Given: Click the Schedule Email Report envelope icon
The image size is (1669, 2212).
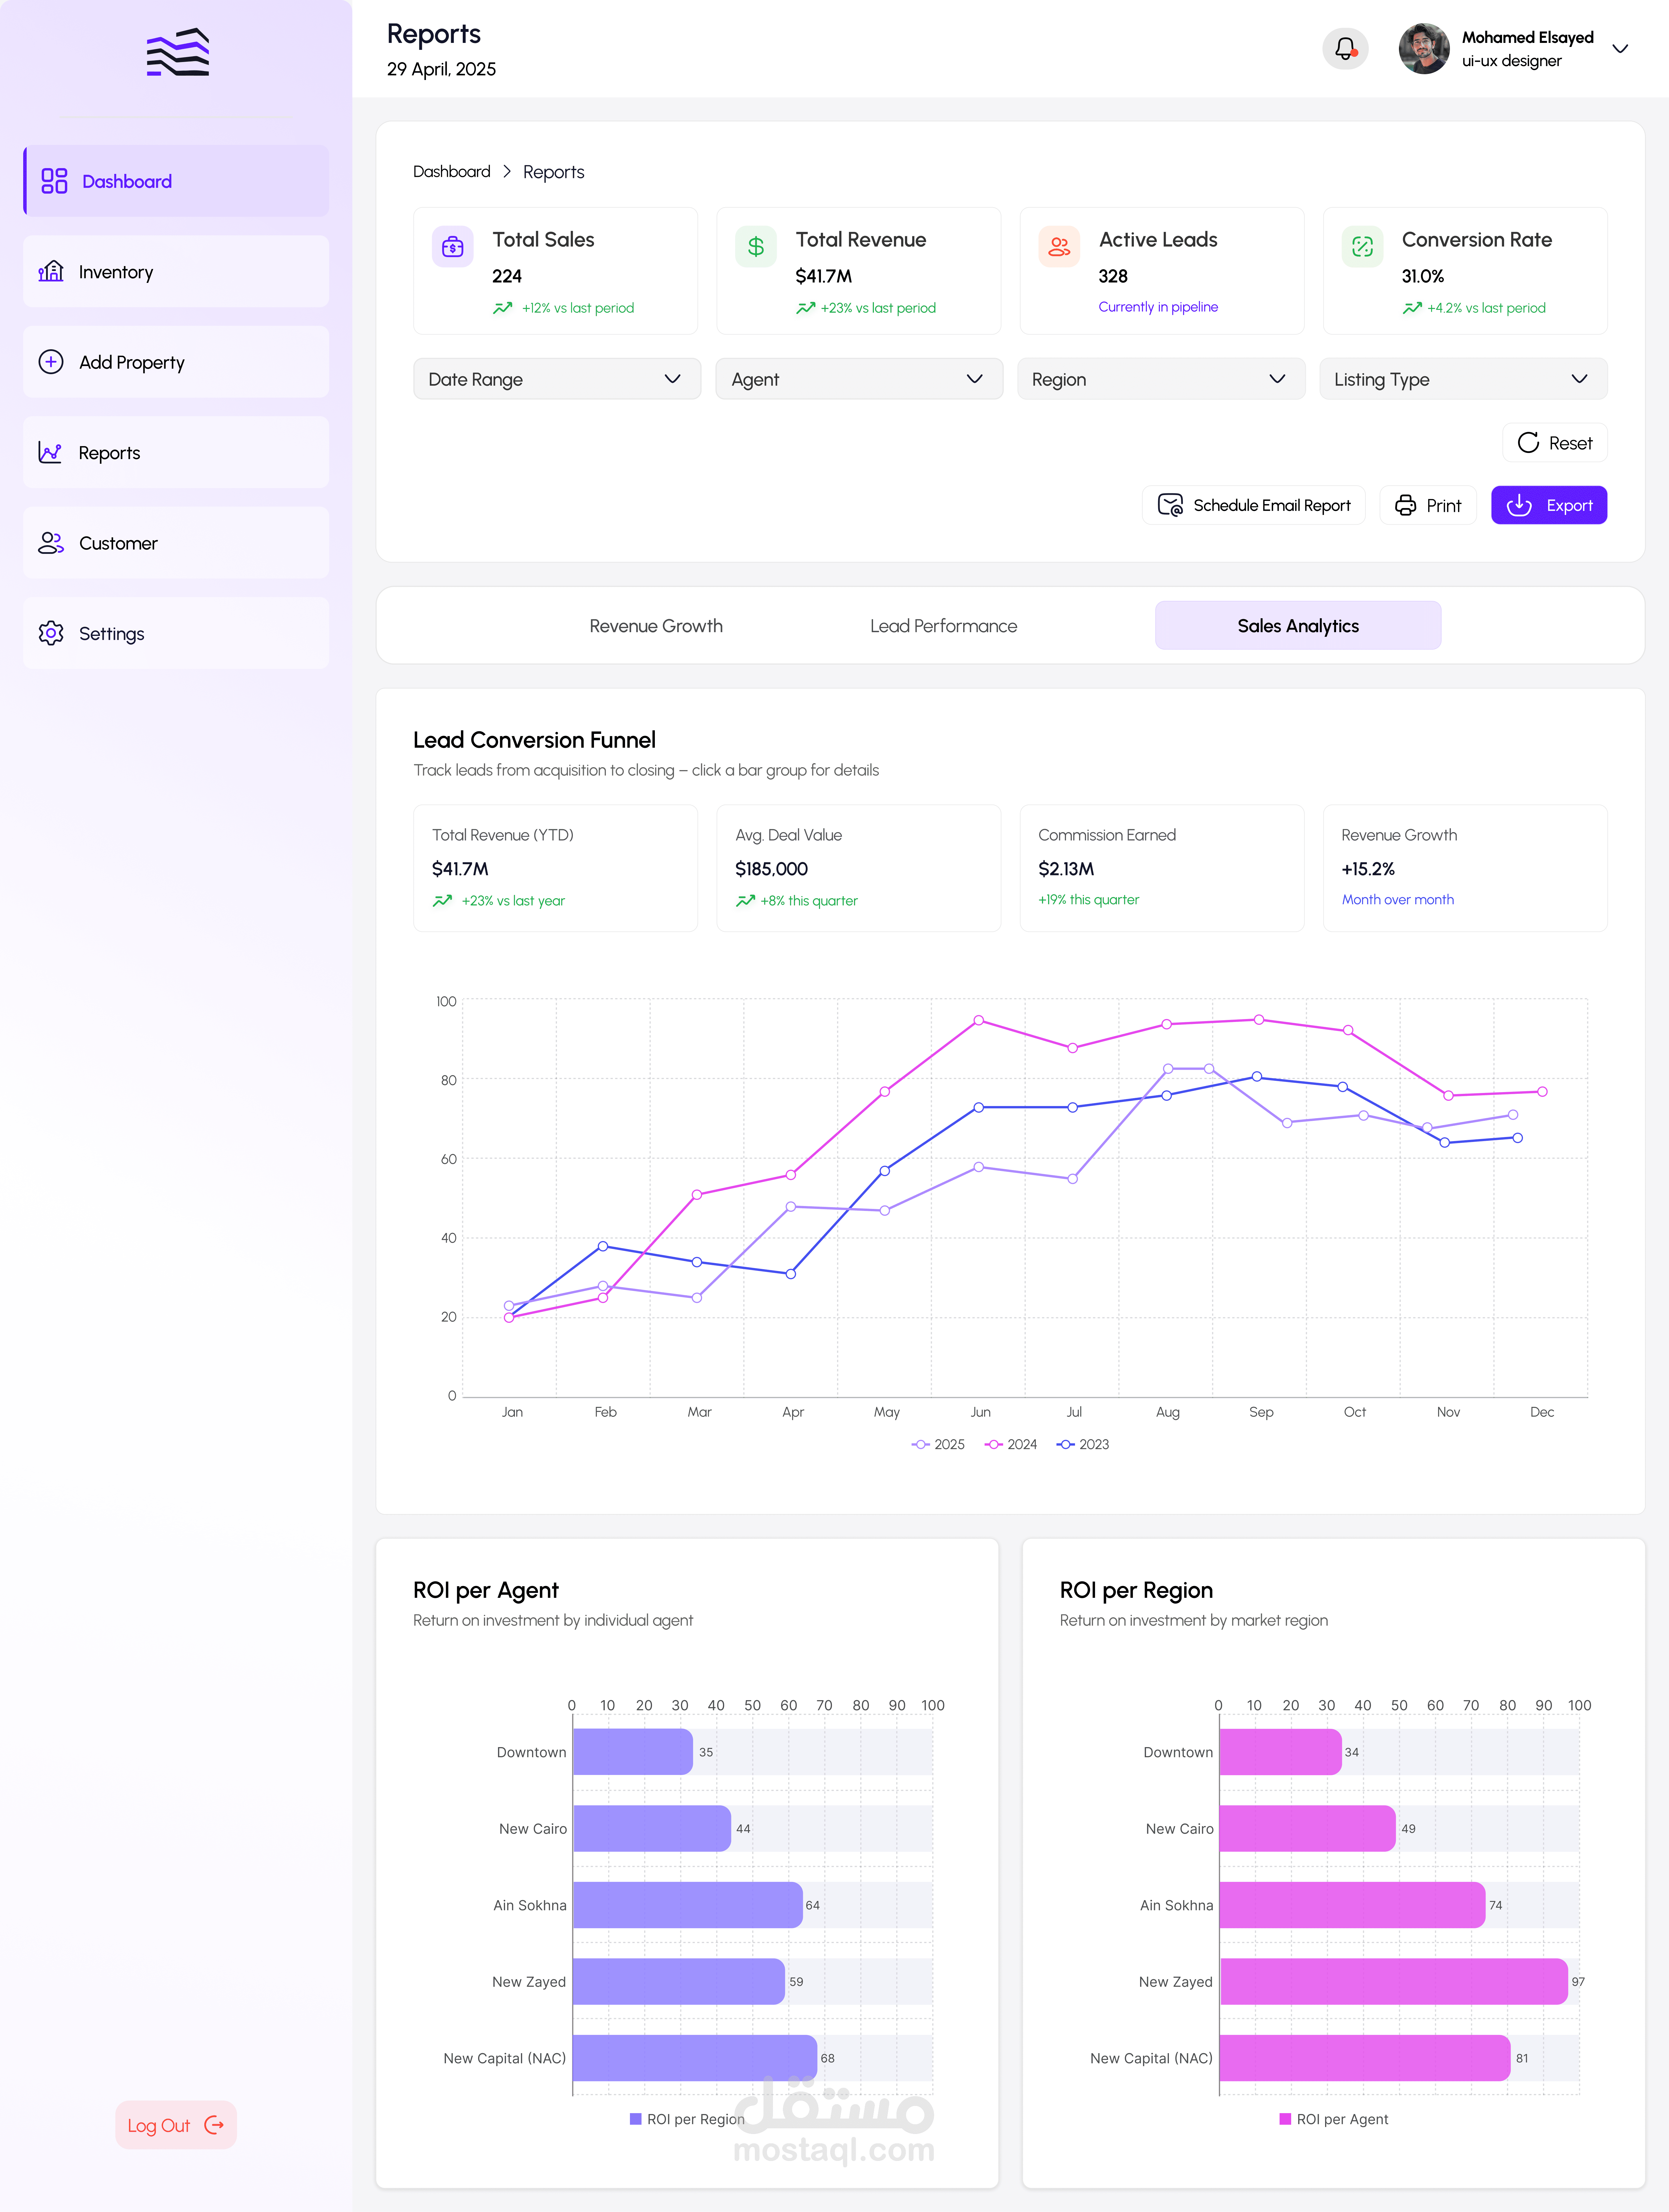Looking at the screenshot, I should click(x=1170, y=505).
